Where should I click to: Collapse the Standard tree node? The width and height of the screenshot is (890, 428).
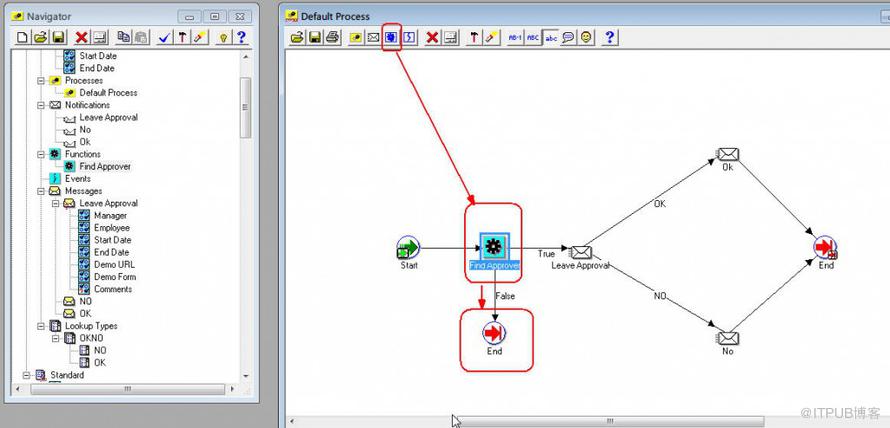(x=26, y=375)
